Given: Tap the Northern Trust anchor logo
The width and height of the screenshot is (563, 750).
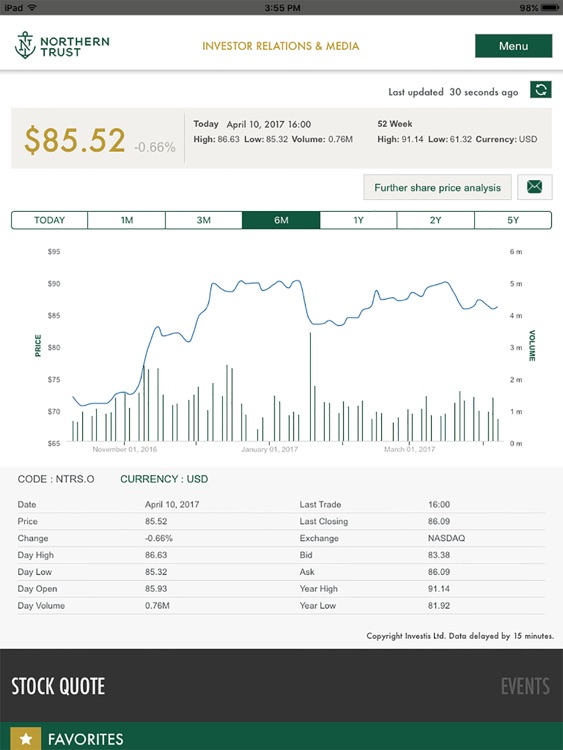Looking at the screenshot, I should point(25,45).
